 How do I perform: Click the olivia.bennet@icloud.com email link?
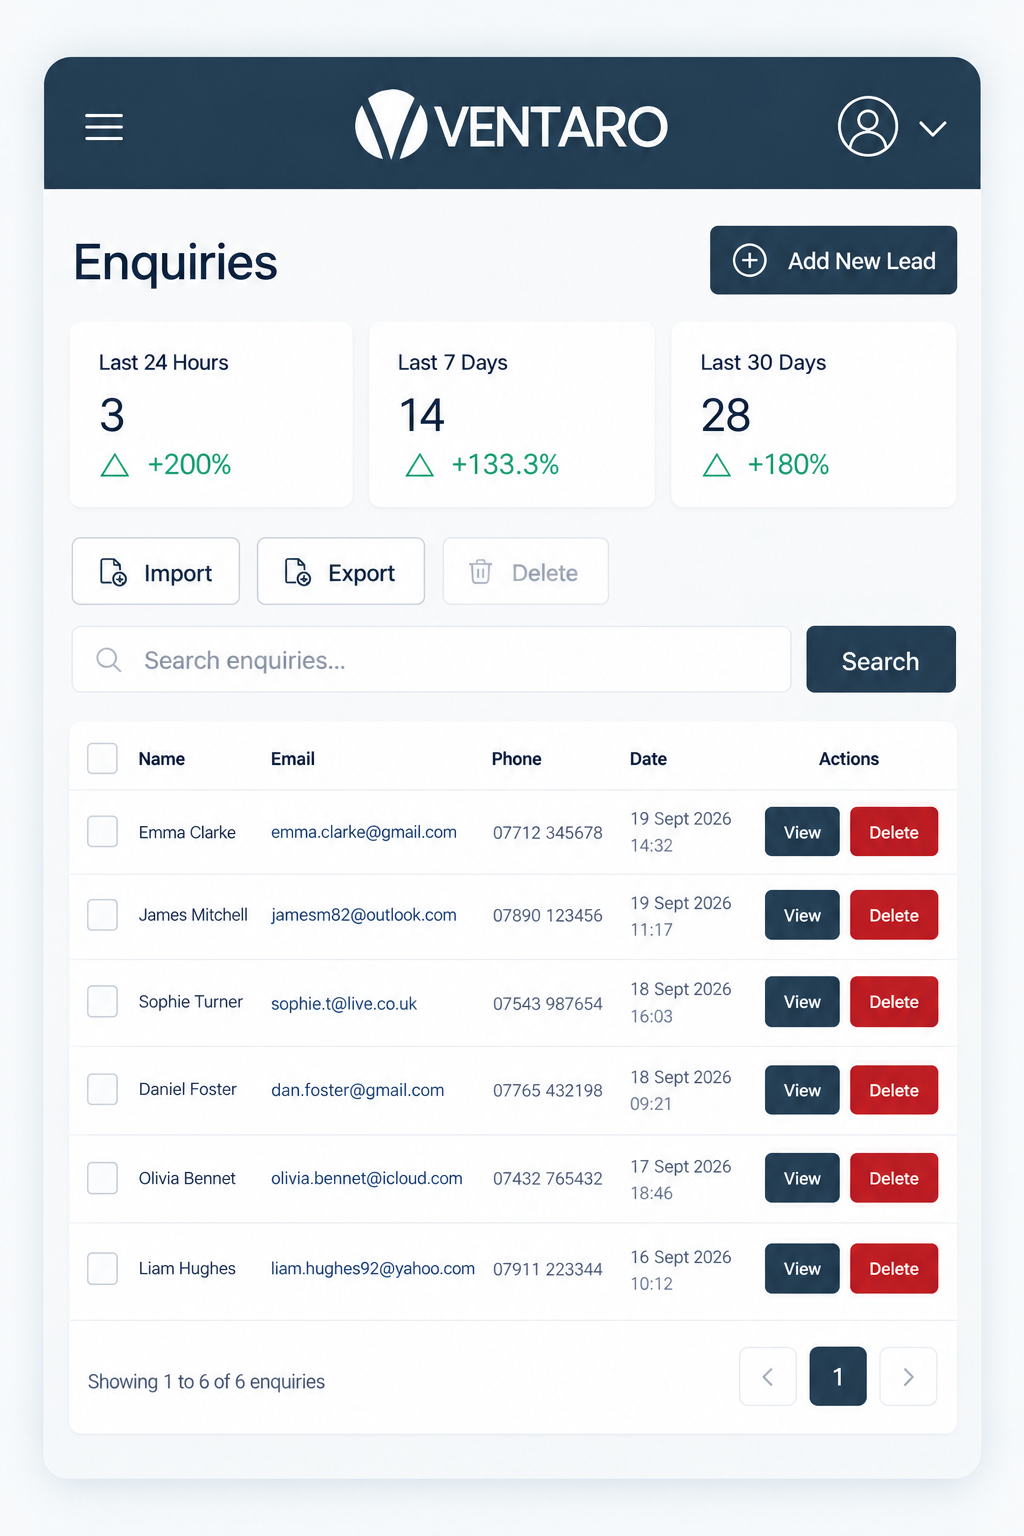click(367, 1178)
